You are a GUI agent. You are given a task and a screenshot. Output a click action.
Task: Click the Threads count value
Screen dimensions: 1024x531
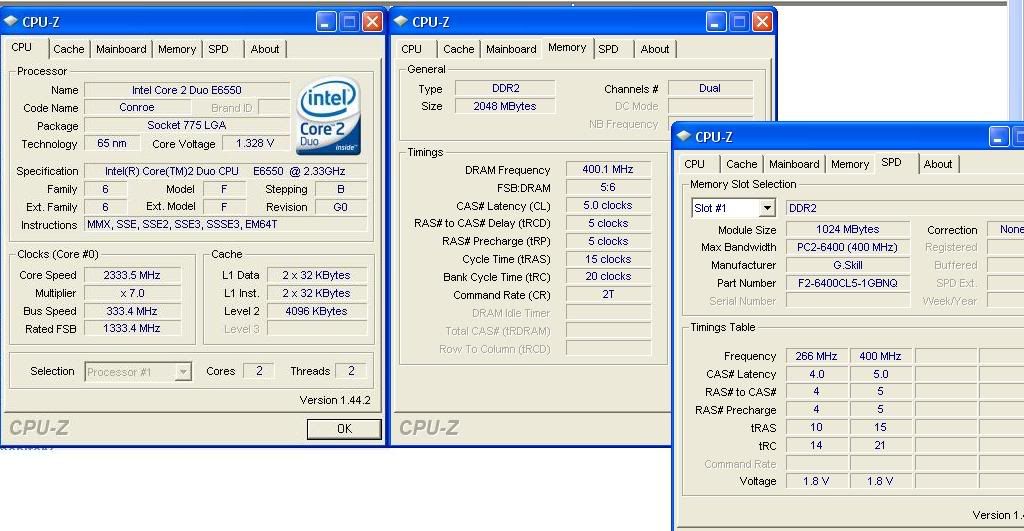point(351,371)
